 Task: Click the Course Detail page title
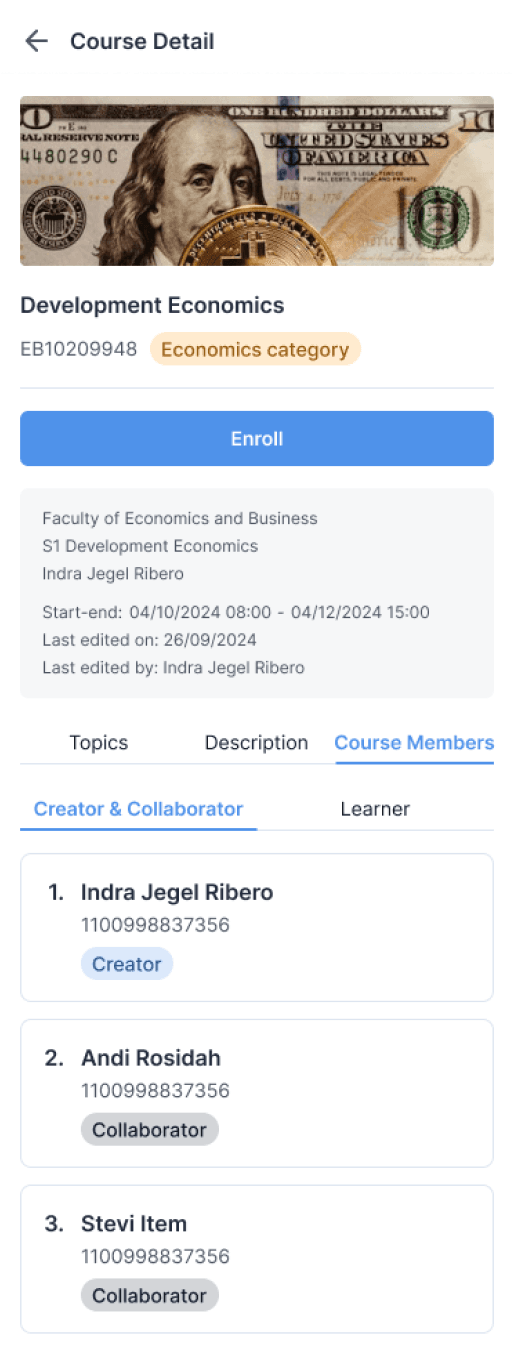coord(142,41)
